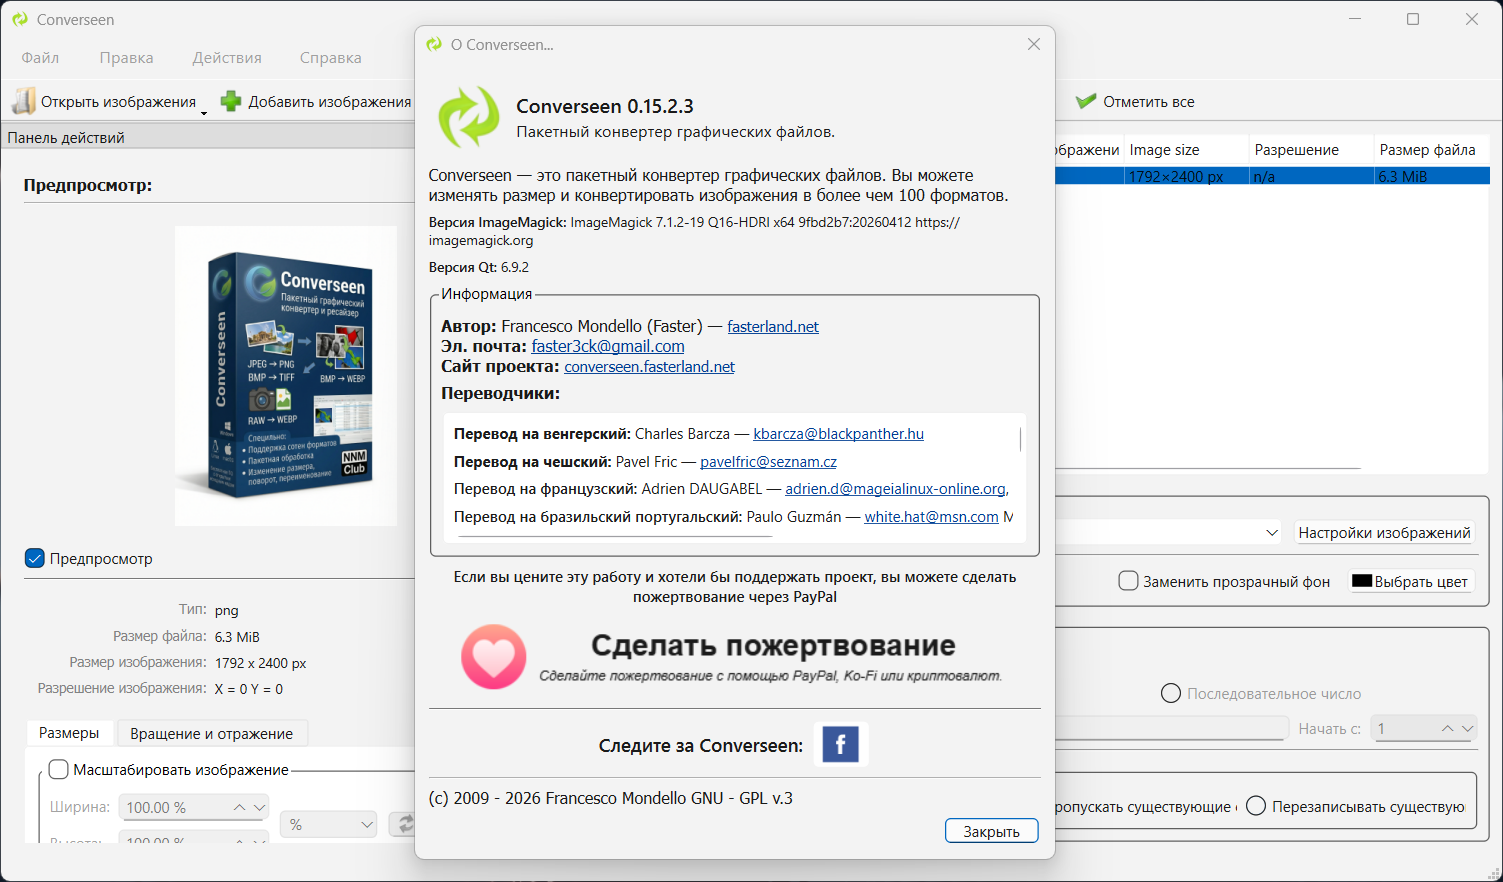Click the large Converseen logo in the dialog
1503x882 pixels.
[x=468, y=117]
